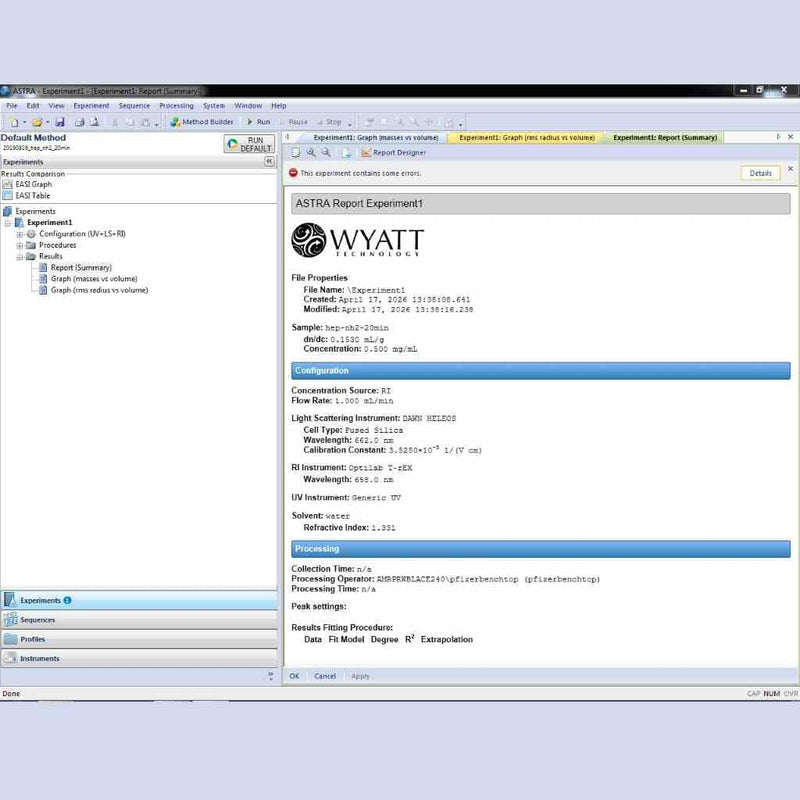Click the Configuration section header
This screenshot has height=800, width=800.
pyautogui.click(x=541, y=371)
